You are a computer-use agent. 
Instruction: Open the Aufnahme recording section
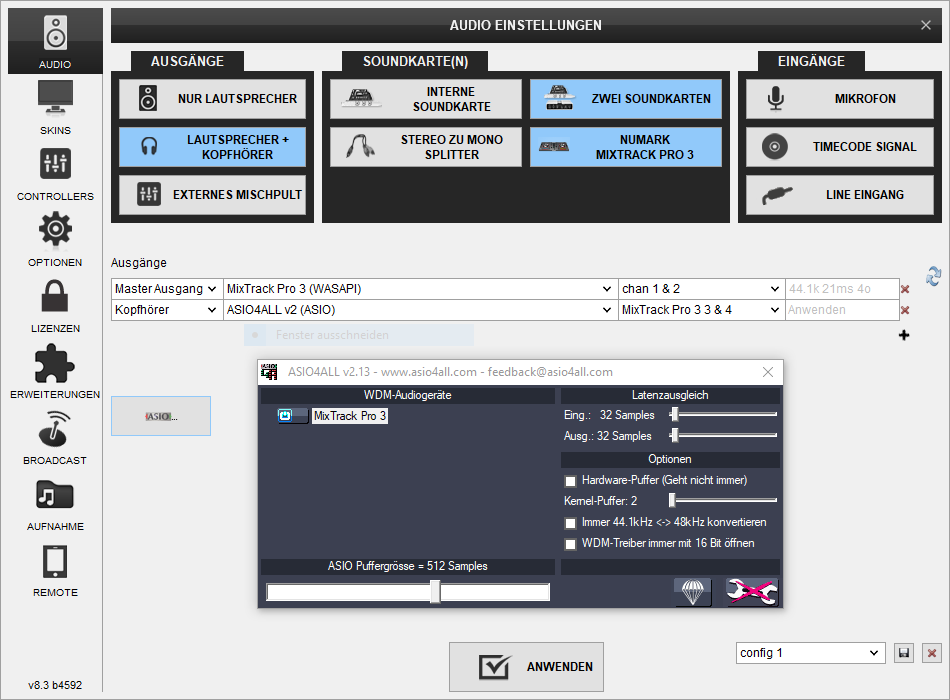[55, 504]
